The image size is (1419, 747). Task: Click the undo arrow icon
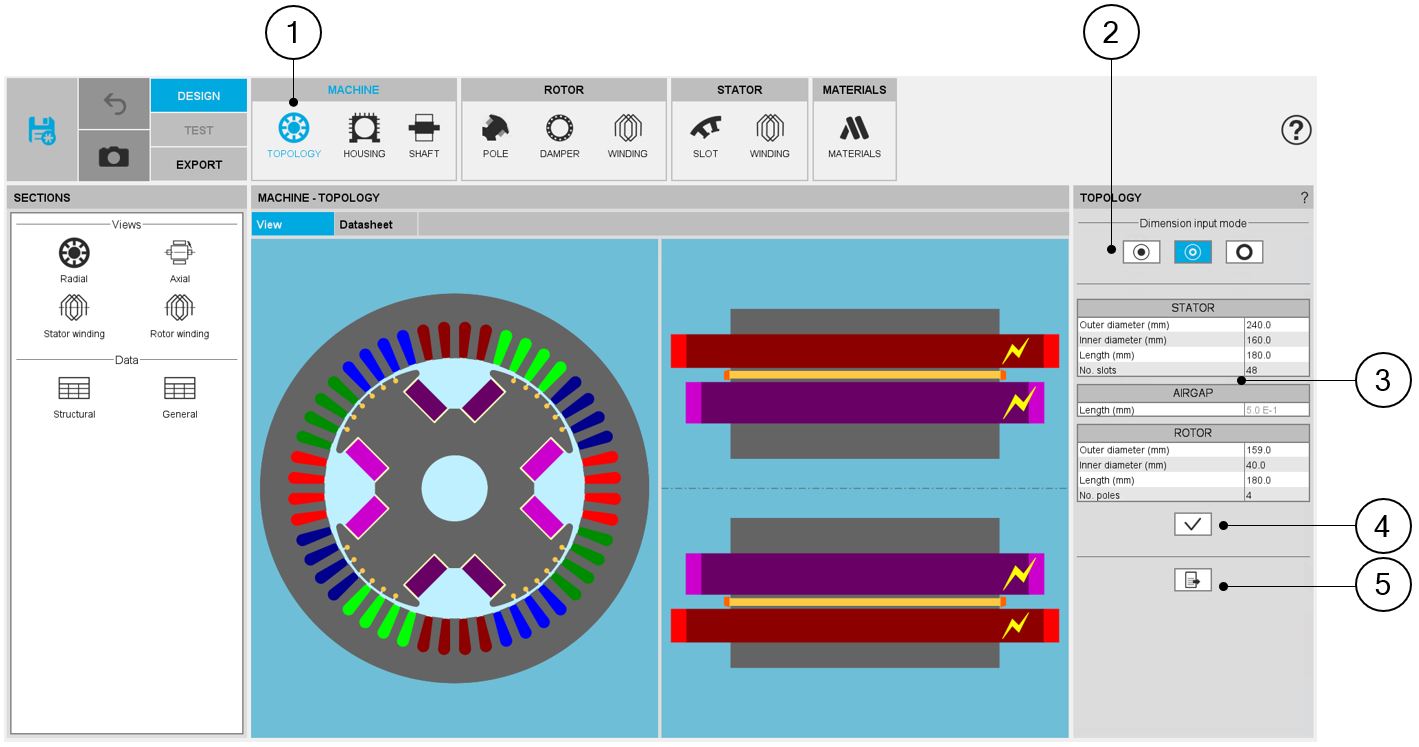[x=113, y=103]
